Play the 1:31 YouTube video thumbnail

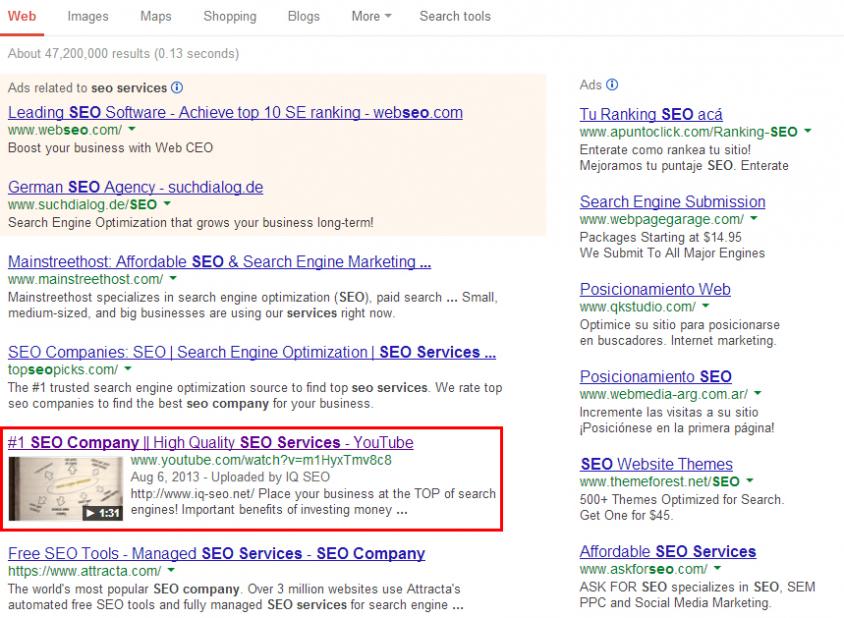65,488
